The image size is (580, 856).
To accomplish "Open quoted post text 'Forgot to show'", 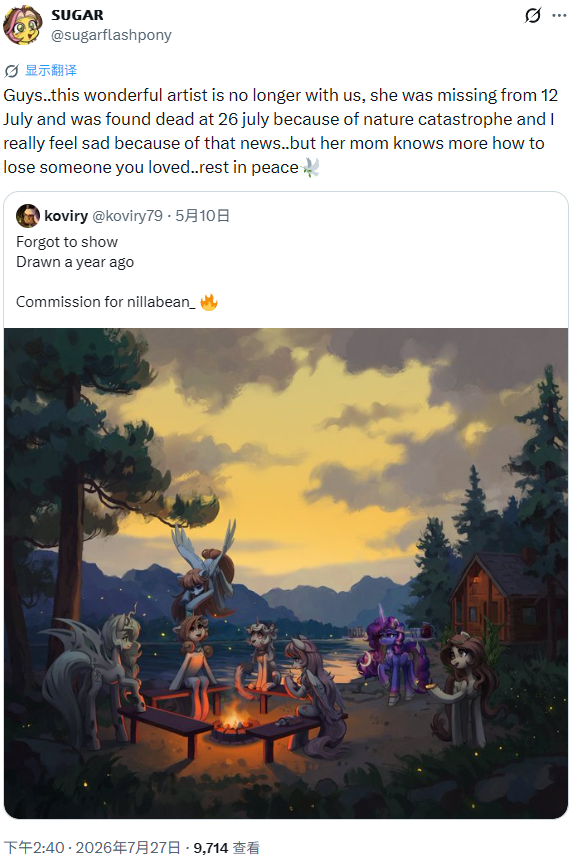I will tap(67, 242).
